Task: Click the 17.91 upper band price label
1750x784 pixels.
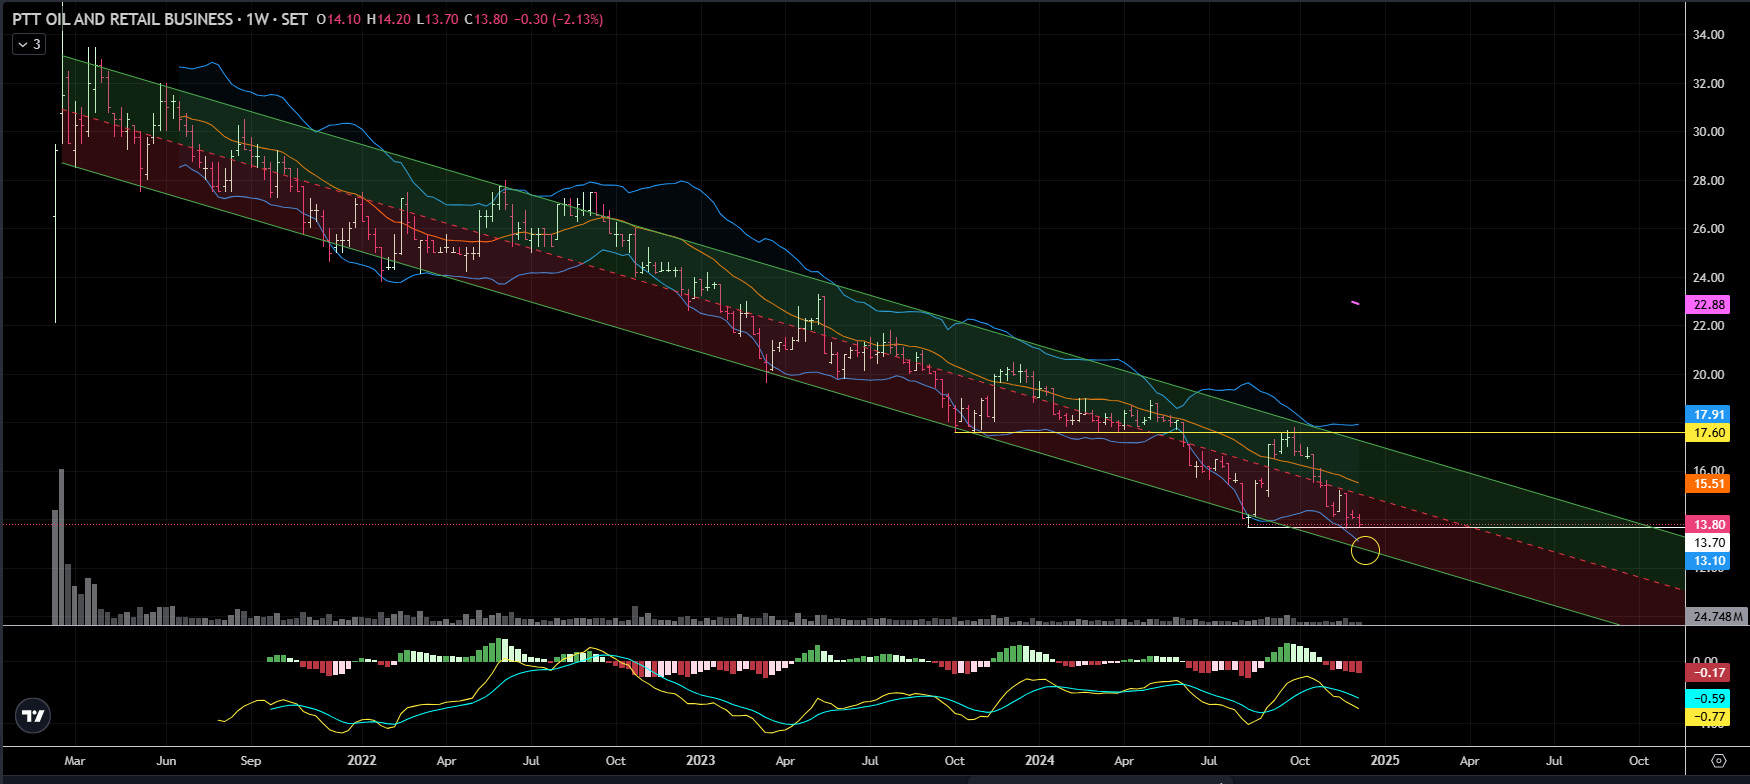Action: [1708, 414]
